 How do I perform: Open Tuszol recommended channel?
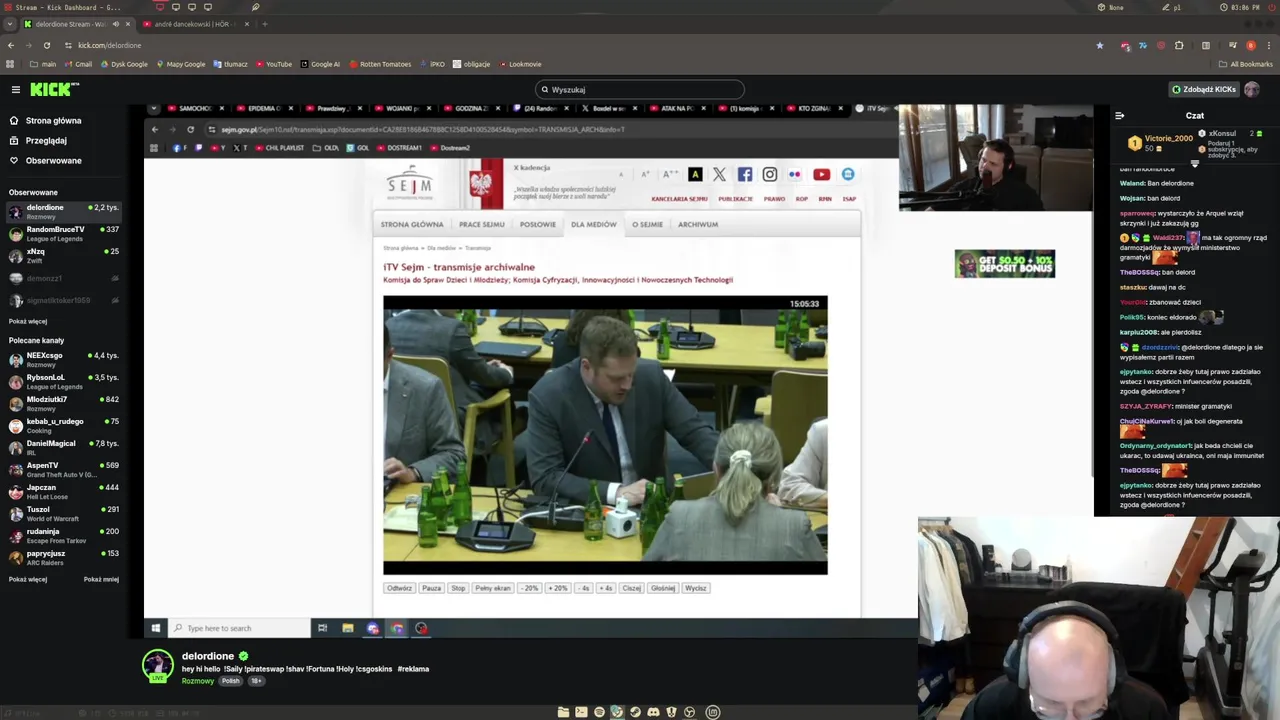tap(64, 513)
